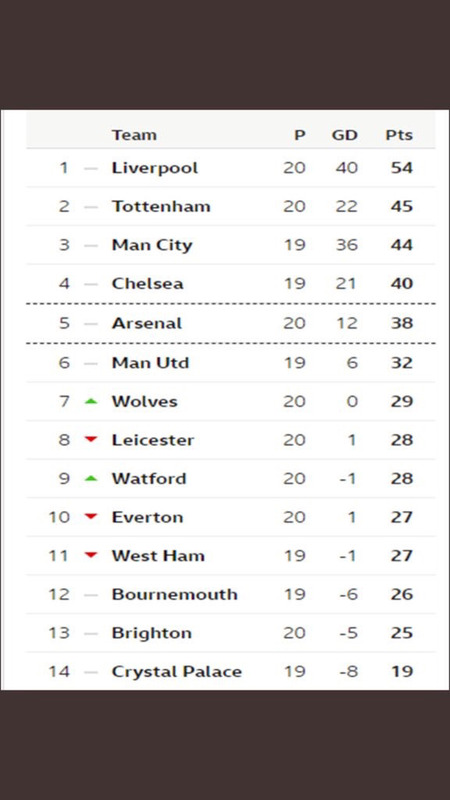Click the GD column header

[345, 135]
